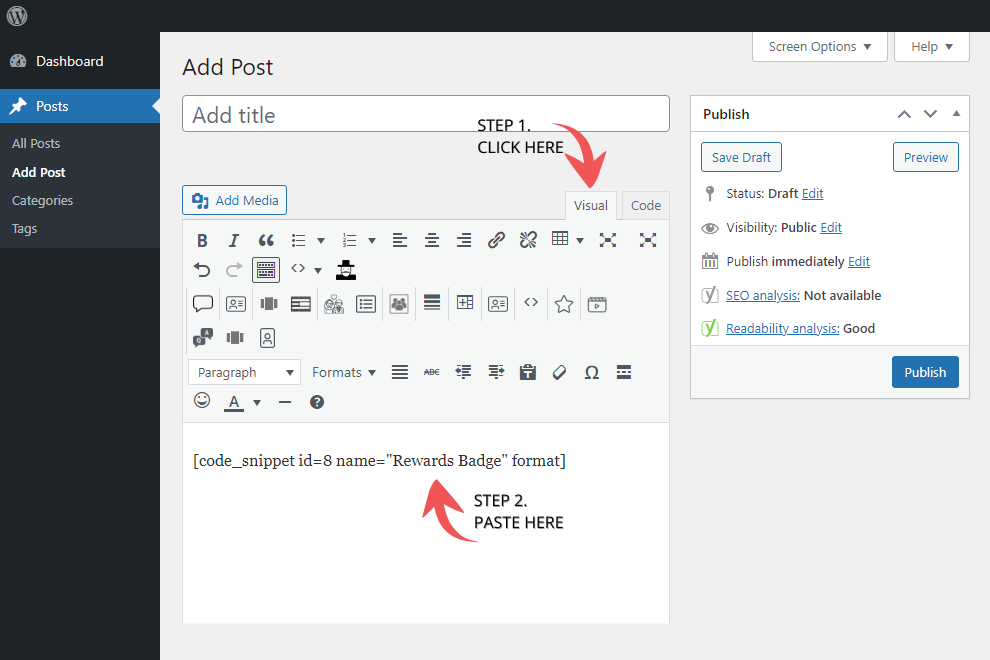
Task: Expand the bulleted list style arrow
Action: [x=321, y=241]
